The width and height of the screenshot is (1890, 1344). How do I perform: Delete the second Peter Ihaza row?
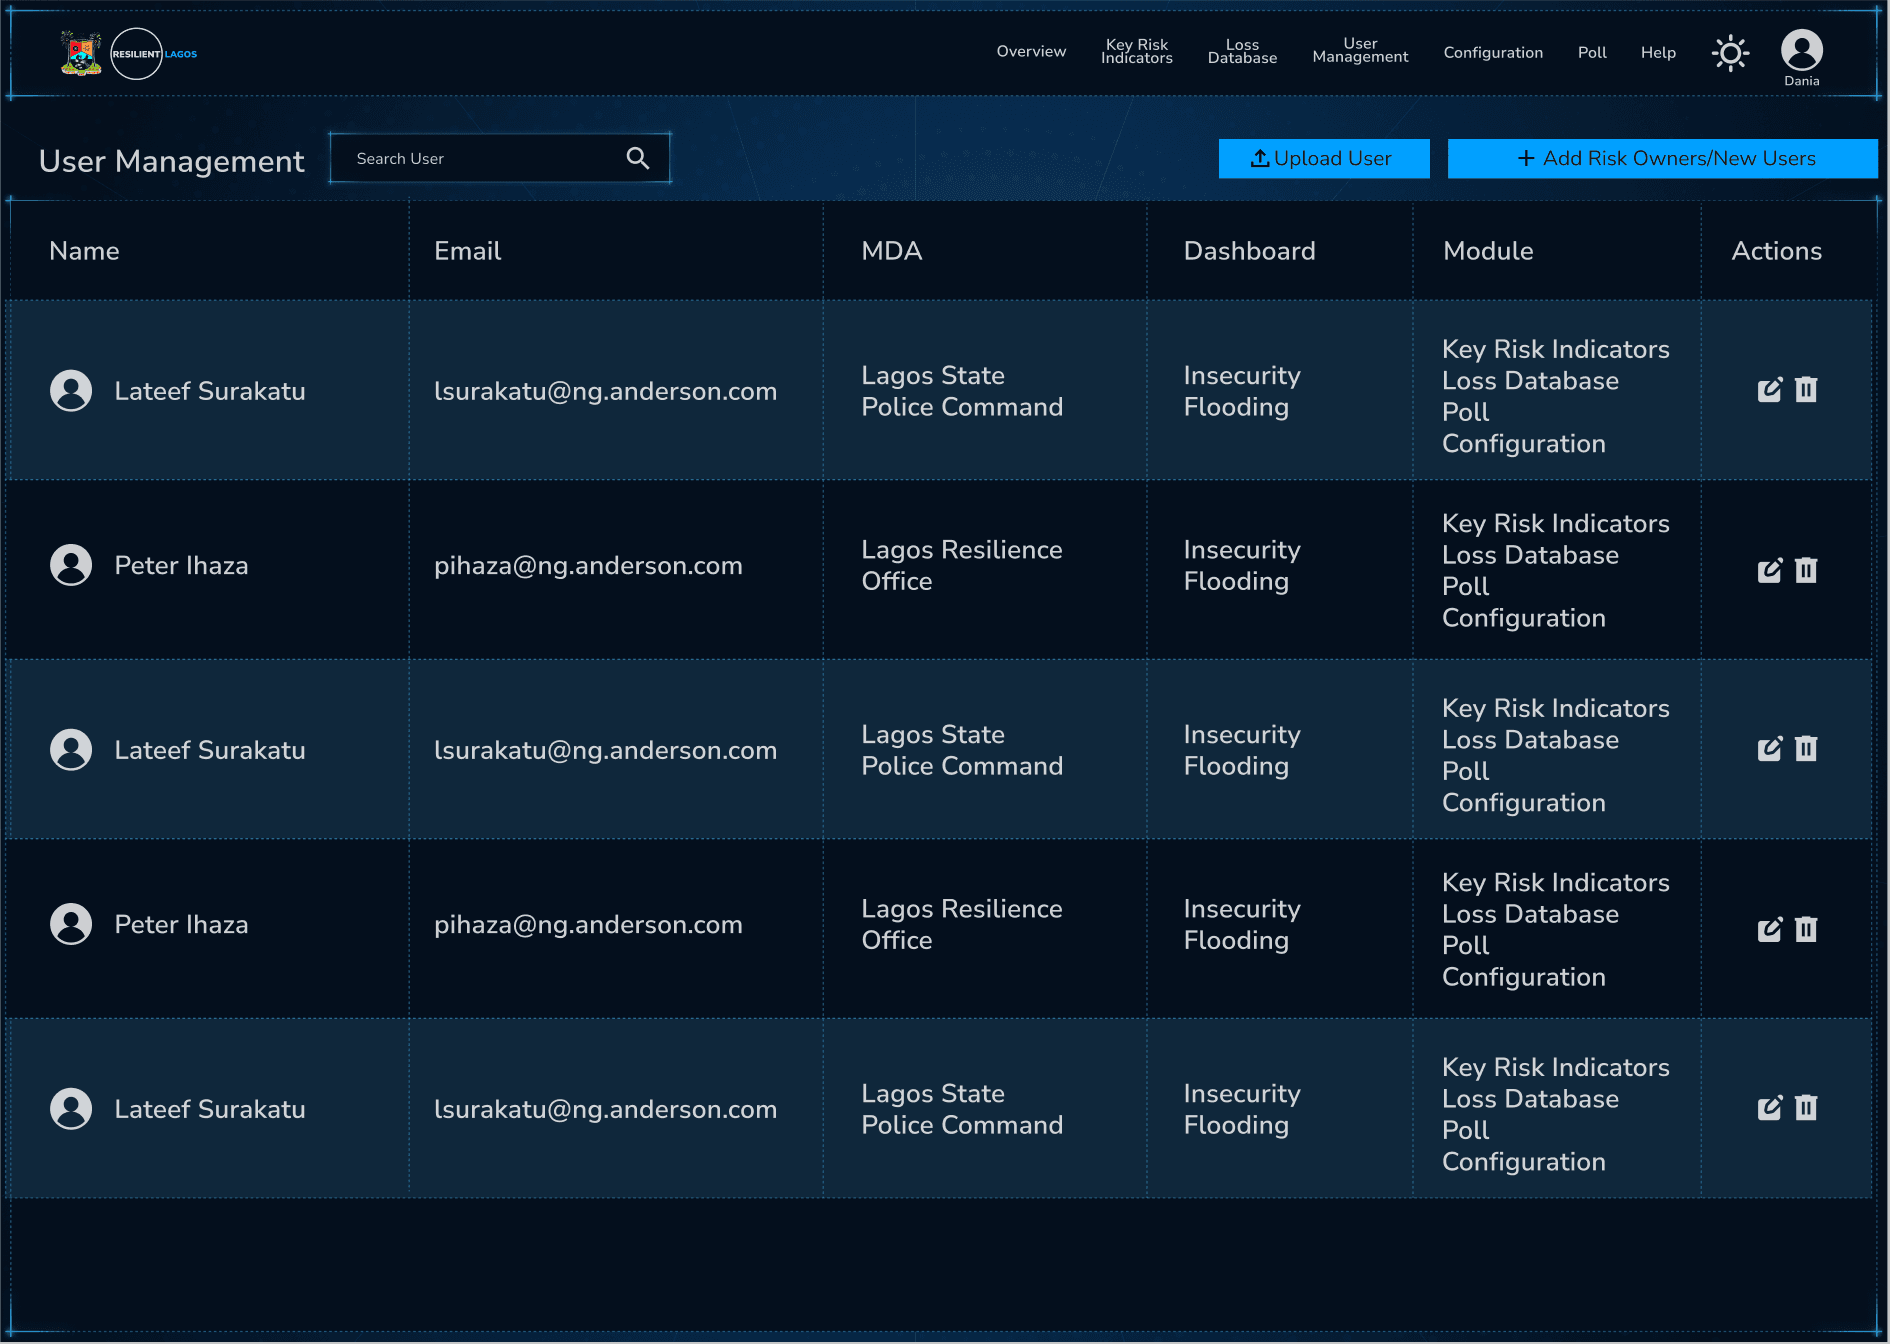(1806, 929)
